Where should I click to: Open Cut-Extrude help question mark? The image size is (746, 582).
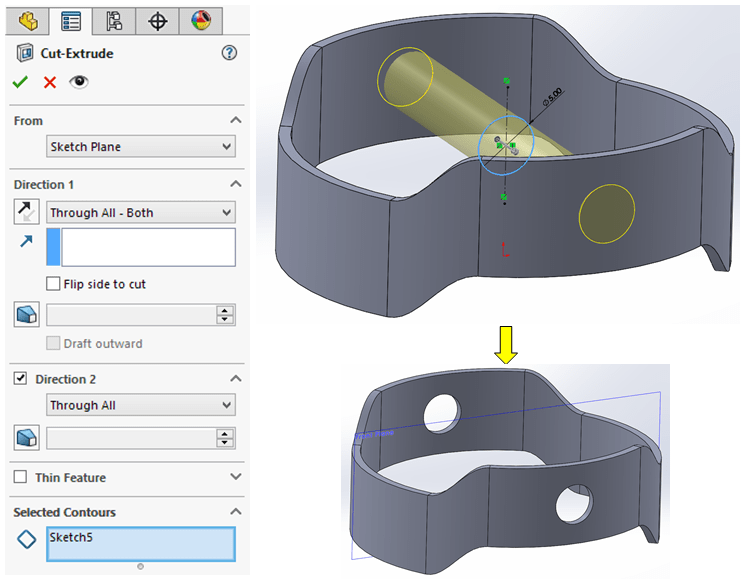[229, 53]
